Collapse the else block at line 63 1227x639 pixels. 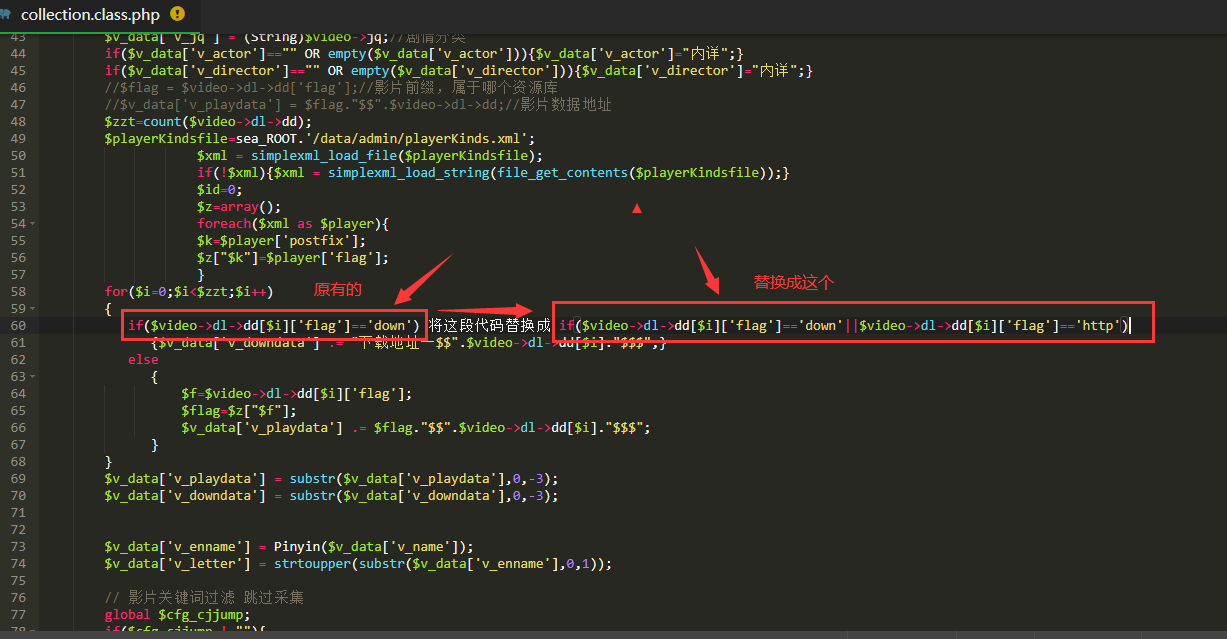(32, 377)
